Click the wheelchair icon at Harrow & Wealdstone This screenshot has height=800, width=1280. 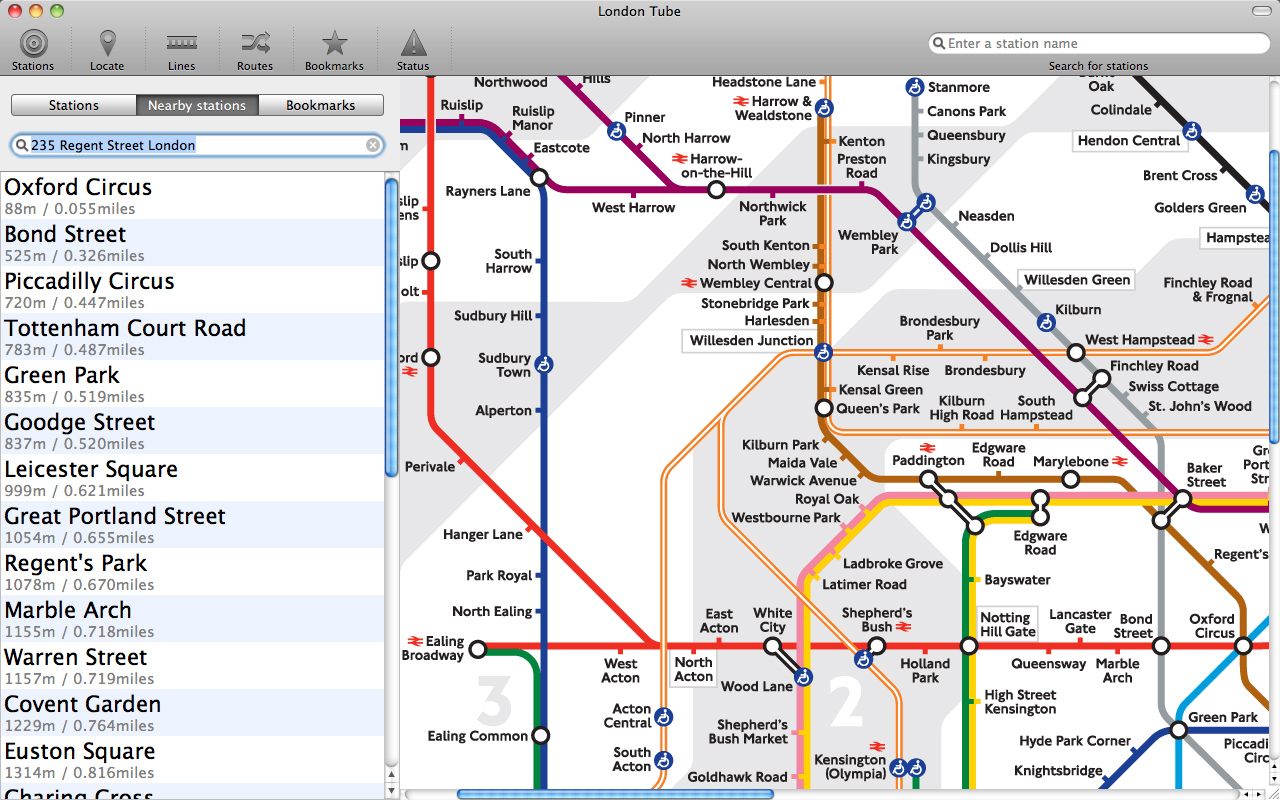tap(824, 107)
